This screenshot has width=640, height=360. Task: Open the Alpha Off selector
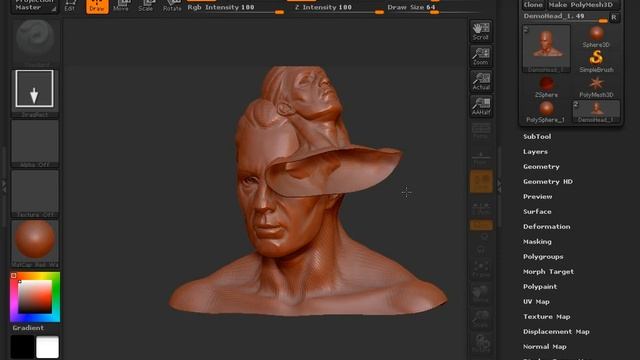click(x=35, y=144)
